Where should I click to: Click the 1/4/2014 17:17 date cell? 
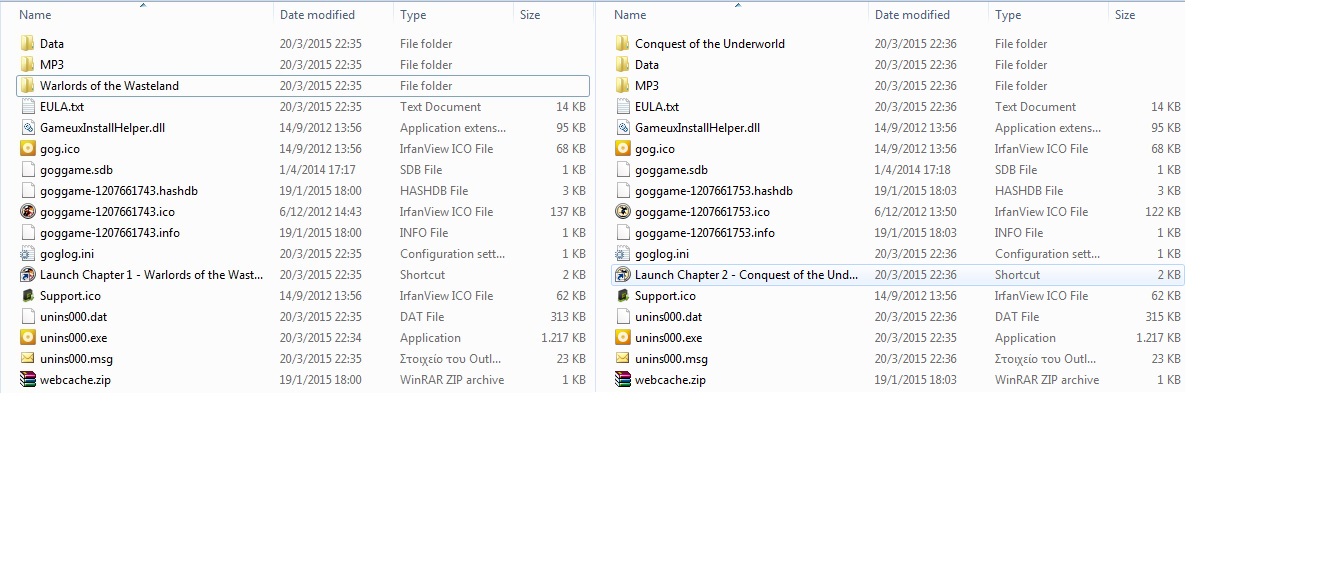(318, 170)
